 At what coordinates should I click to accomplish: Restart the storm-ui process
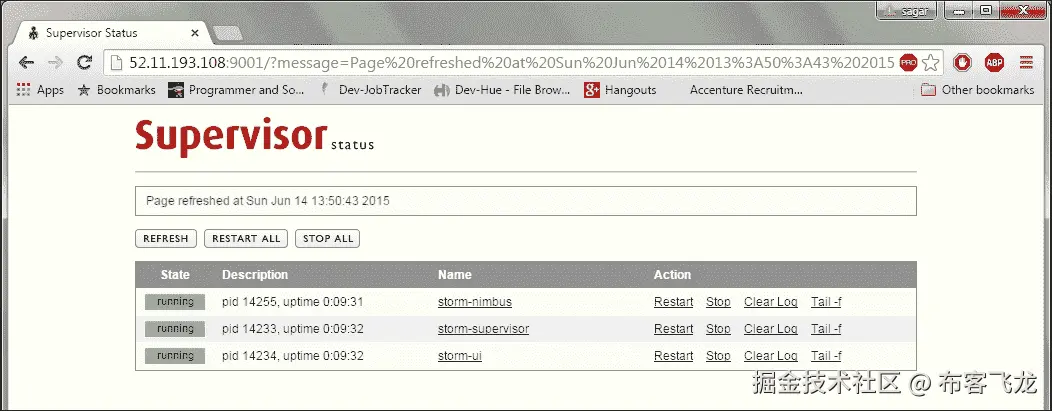(x=674, y=356)
